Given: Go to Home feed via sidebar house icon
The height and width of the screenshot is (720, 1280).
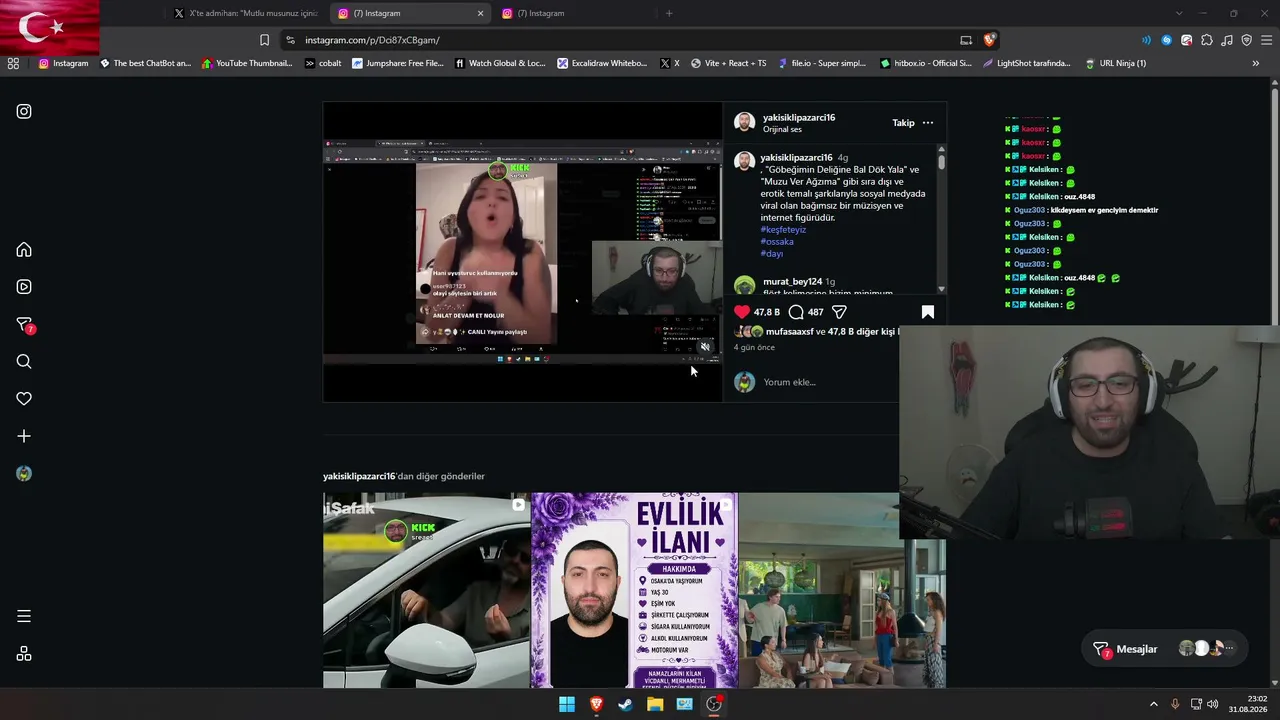Looking at the screenshot, I should point(24,250).
